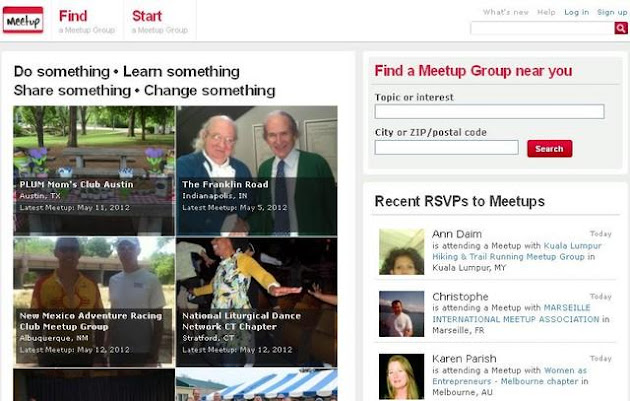Open the striped tent photo tile
The width and height of the screenshot is (630, 401).
pyautogui.click(x=257, y=385)
